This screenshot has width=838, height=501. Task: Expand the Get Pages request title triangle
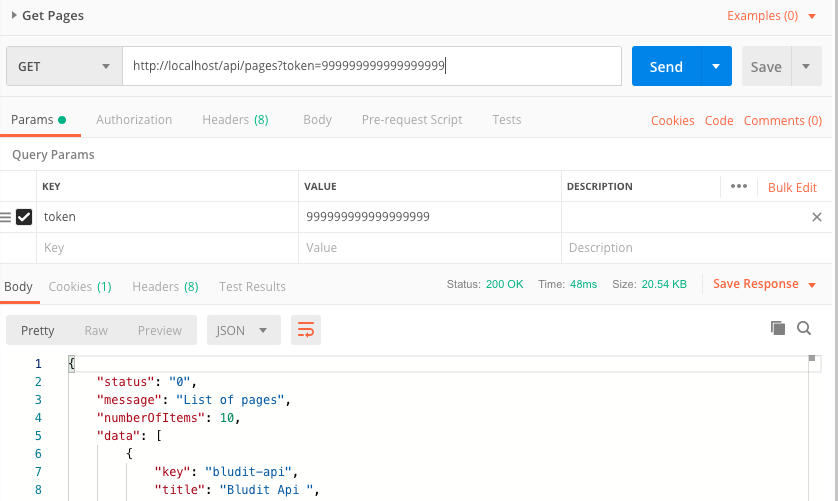pos(14,16)
